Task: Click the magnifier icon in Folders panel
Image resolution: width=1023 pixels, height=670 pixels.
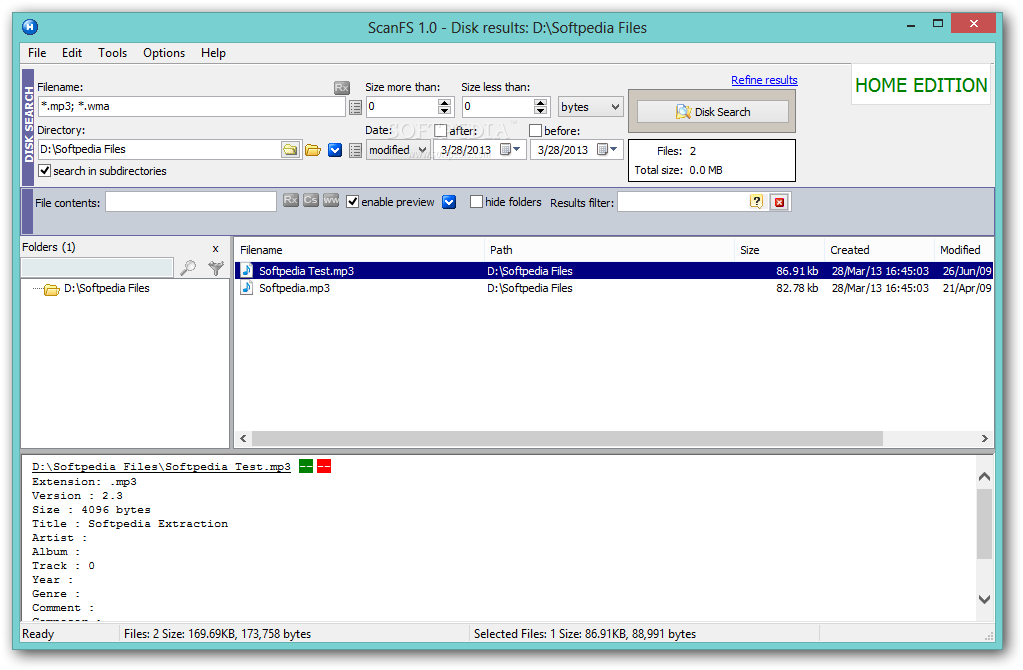Action: pos(188,267)
